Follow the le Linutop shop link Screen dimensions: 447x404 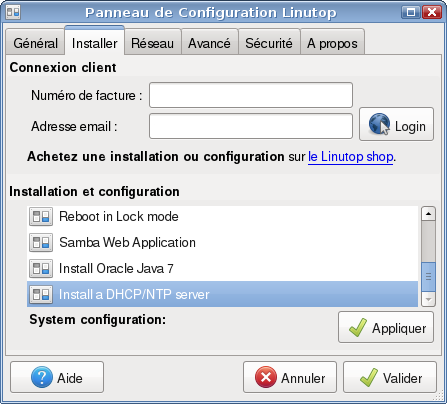pos(351,157)
